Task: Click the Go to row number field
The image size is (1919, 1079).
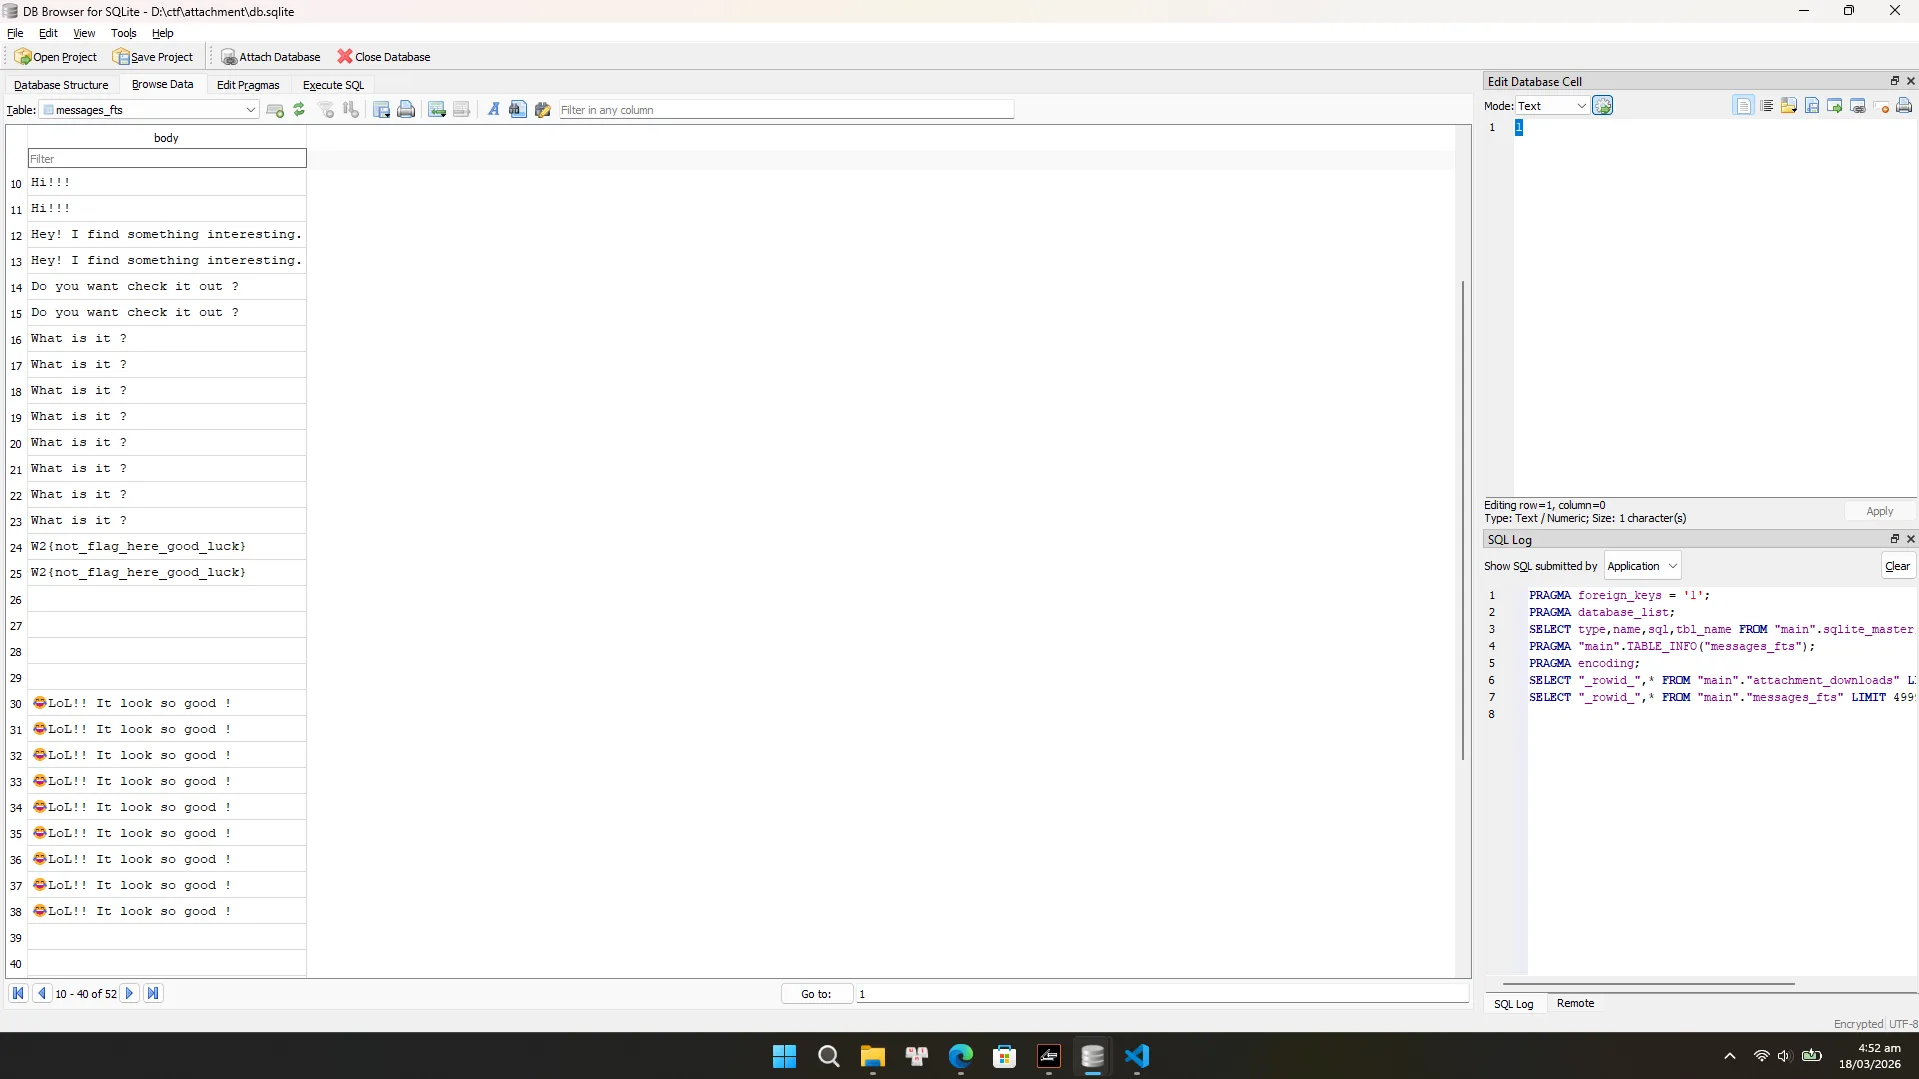Action: point(1162,994)
